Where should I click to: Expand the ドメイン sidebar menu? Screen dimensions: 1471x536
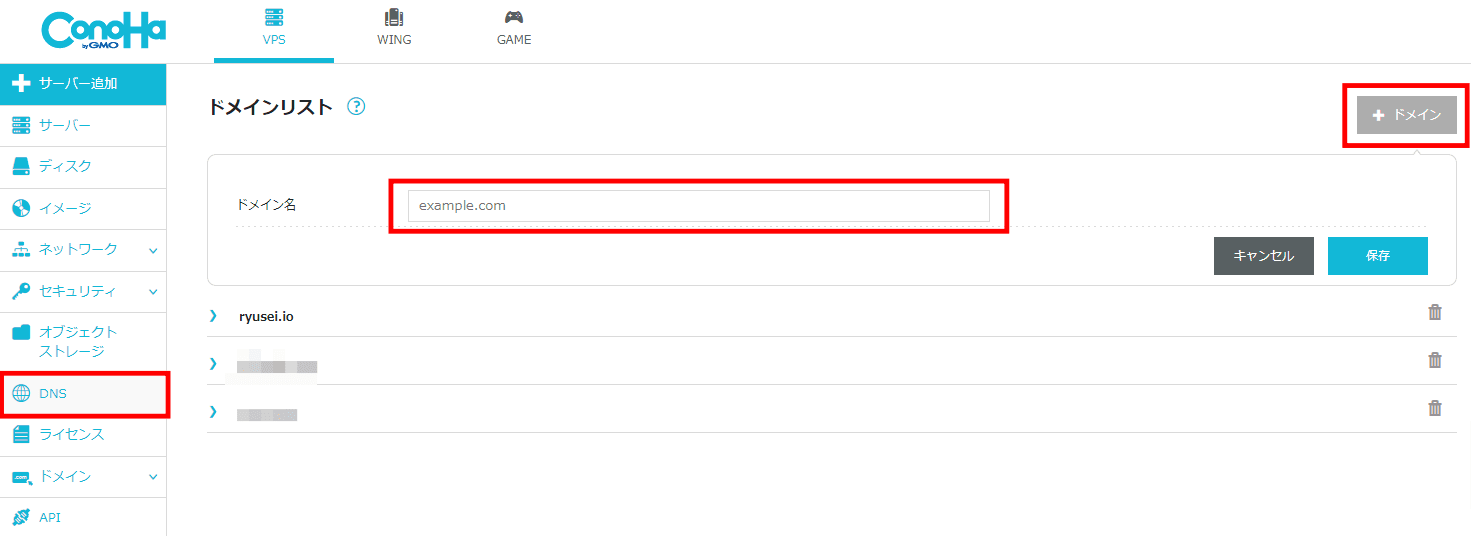pos(83,476)
